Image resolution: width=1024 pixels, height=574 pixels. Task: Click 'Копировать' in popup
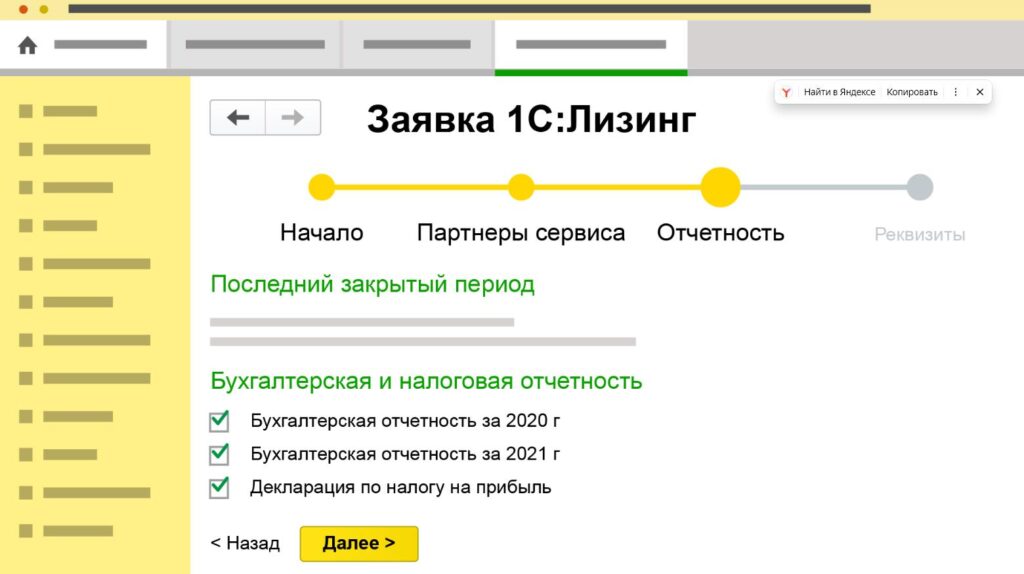point(912,92)
